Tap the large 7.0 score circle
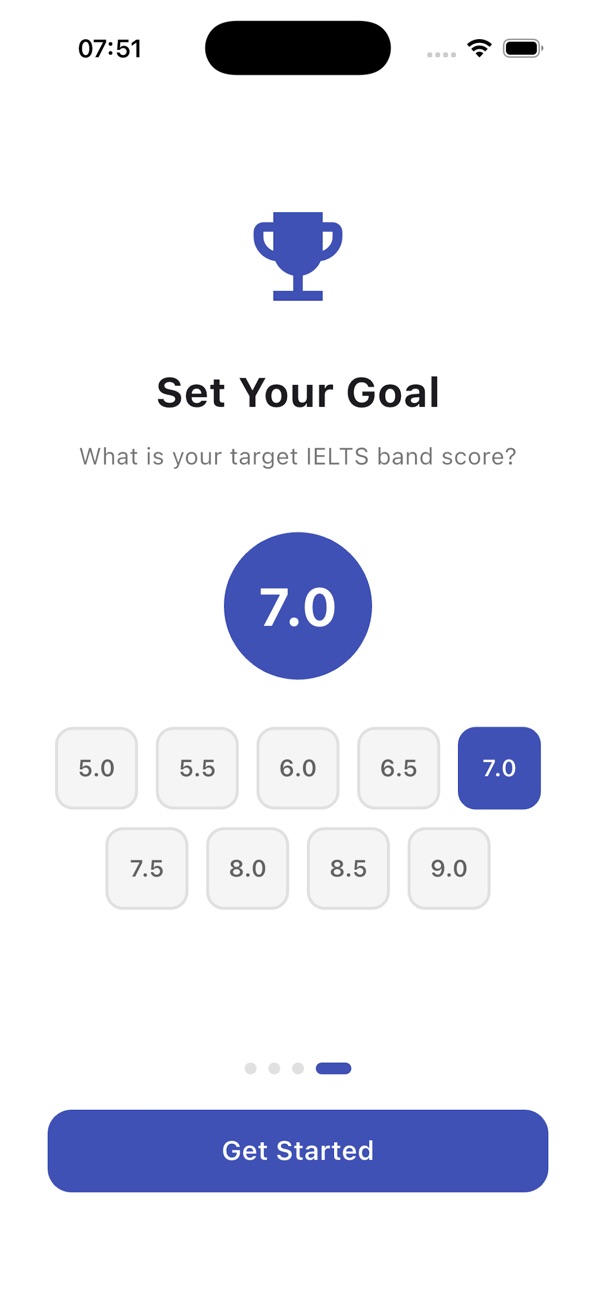The width and height of the screenshot is (596, 1290). [x=298, y=606]
